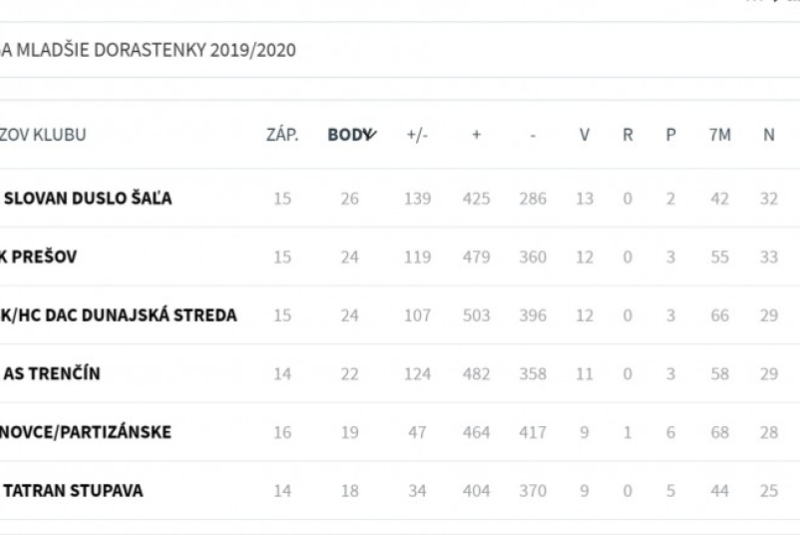Select DAC Dunajská Streda club

[x=119, y=316]
